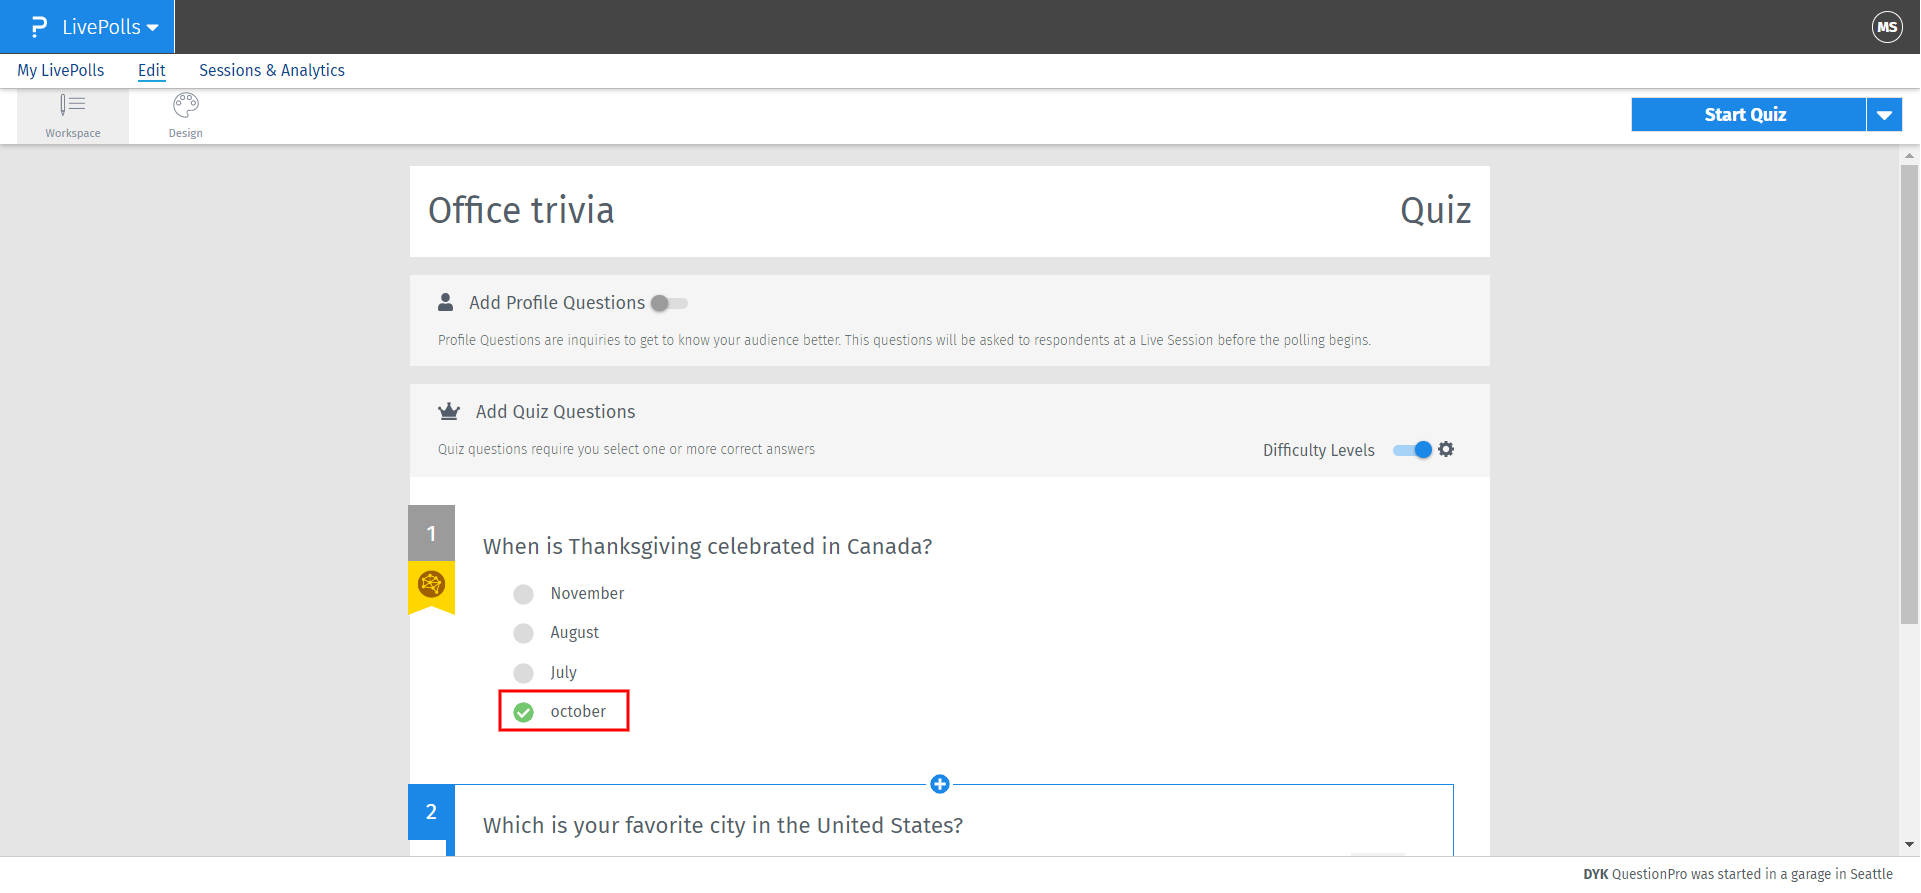Click the QuestionPro P logo
This screenshot has height=893, width=1921.
point(39,27)
